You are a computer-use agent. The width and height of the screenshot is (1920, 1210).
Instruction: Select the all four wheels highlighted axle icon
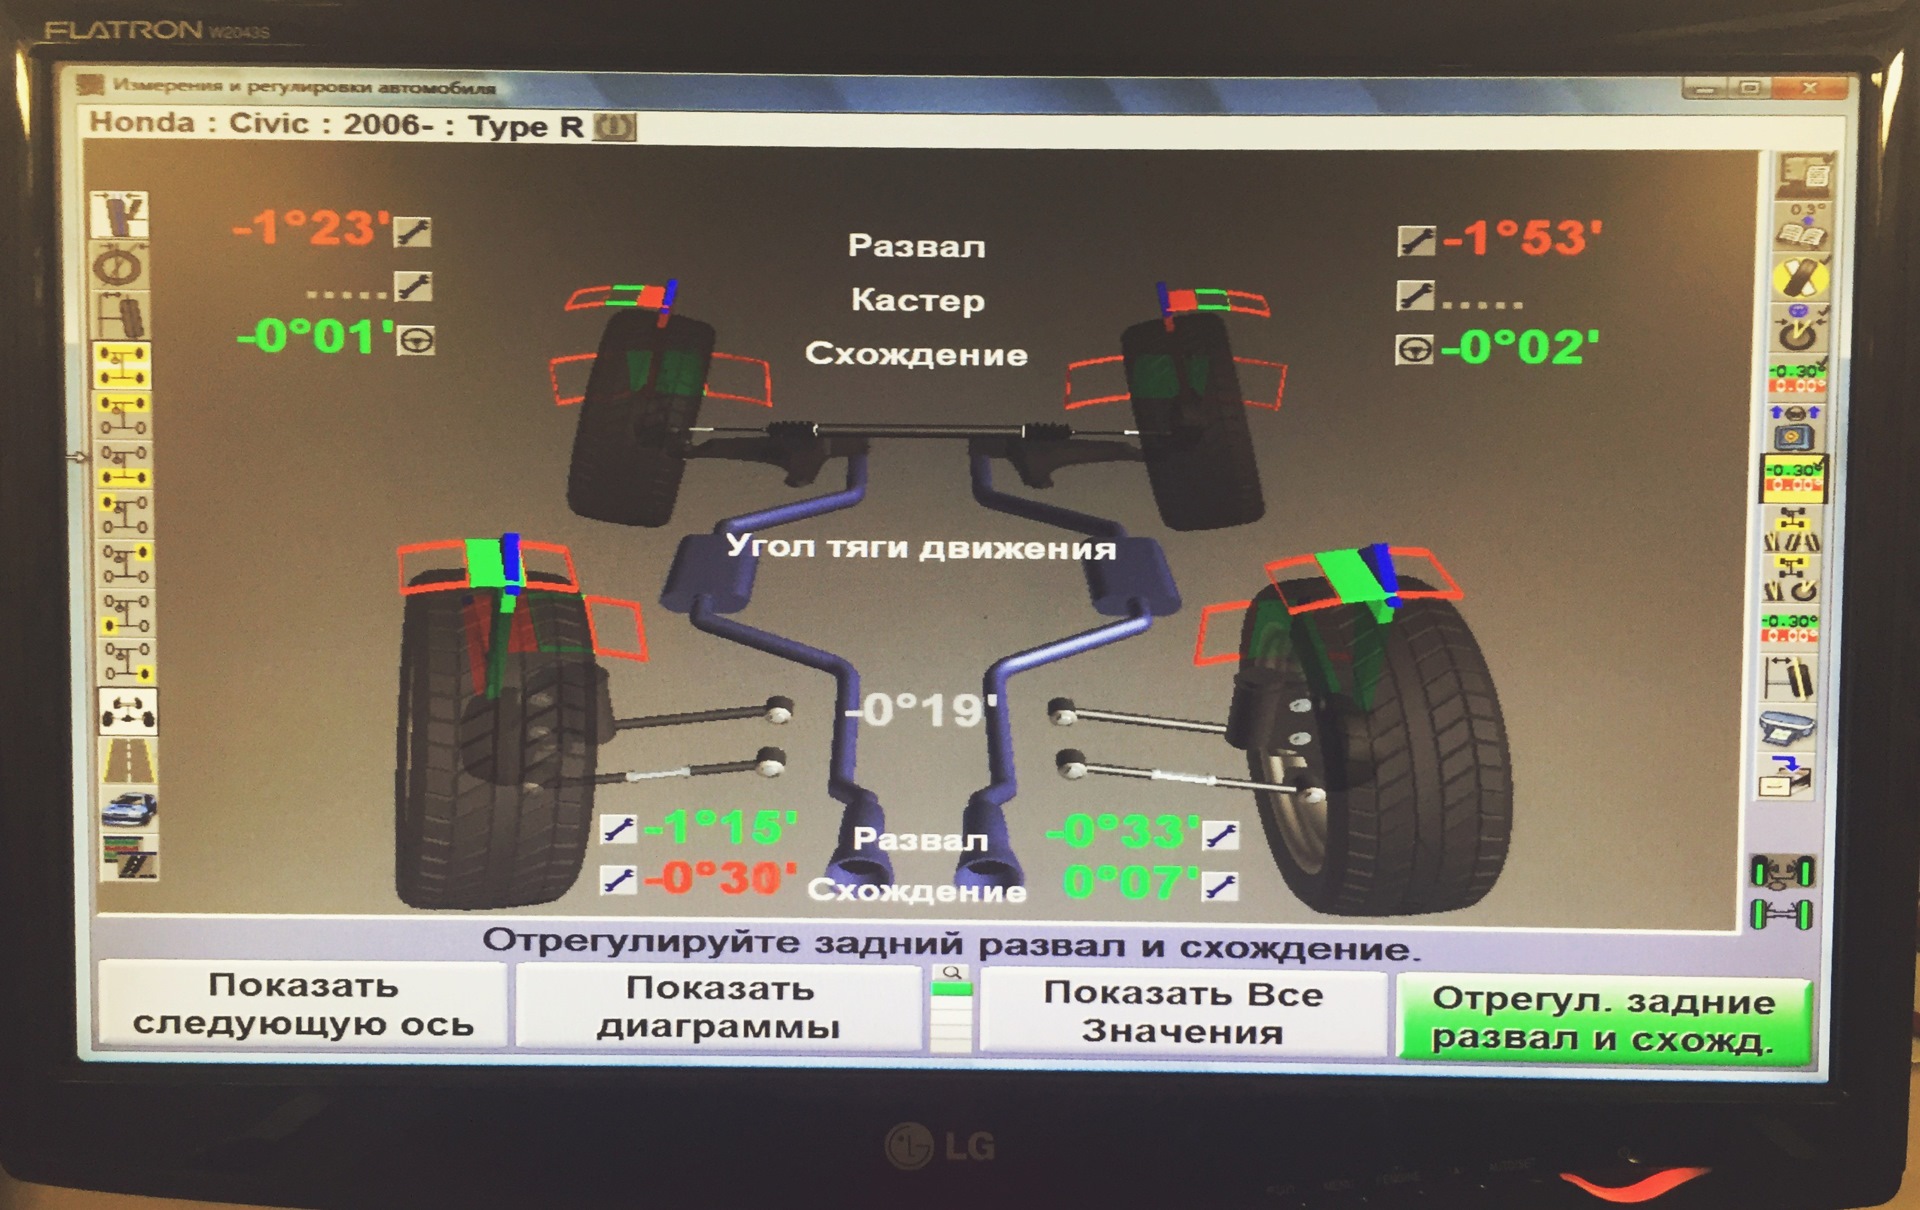tap(123, 366)
